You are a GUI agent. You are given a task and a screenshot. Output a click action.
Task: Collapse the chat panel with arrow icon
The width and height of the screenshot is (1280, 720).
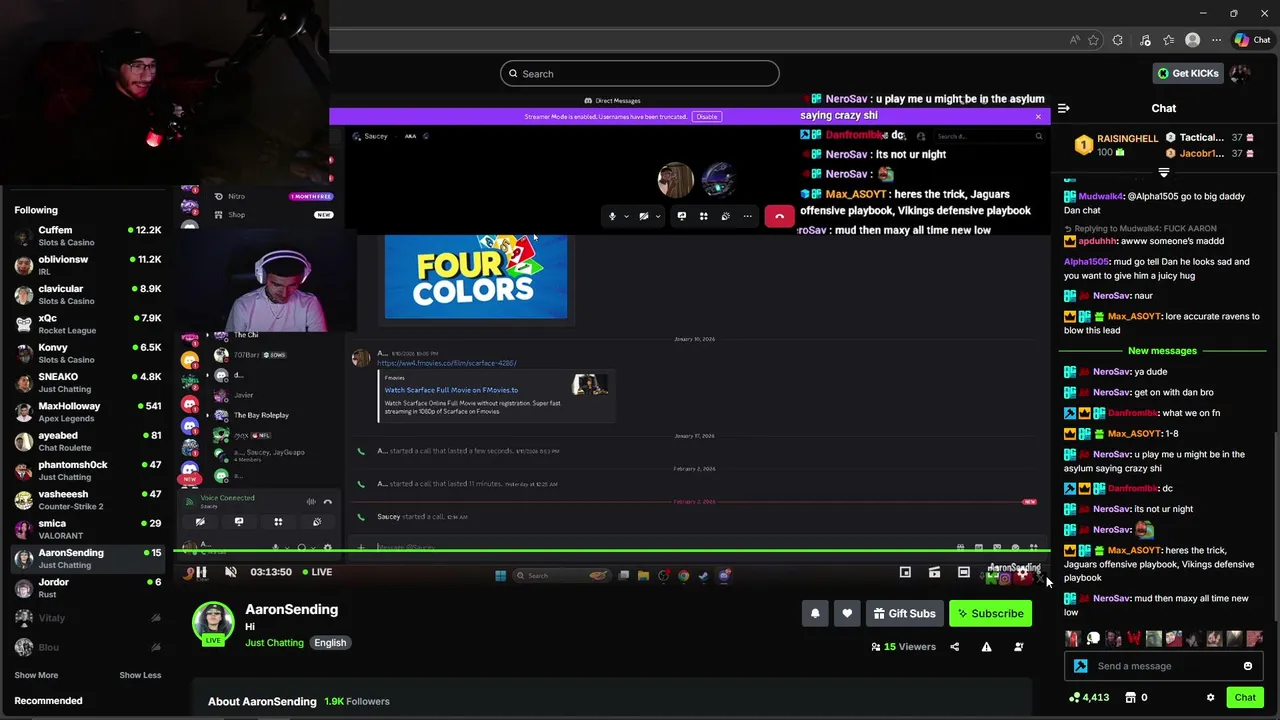coord(1064,108)
